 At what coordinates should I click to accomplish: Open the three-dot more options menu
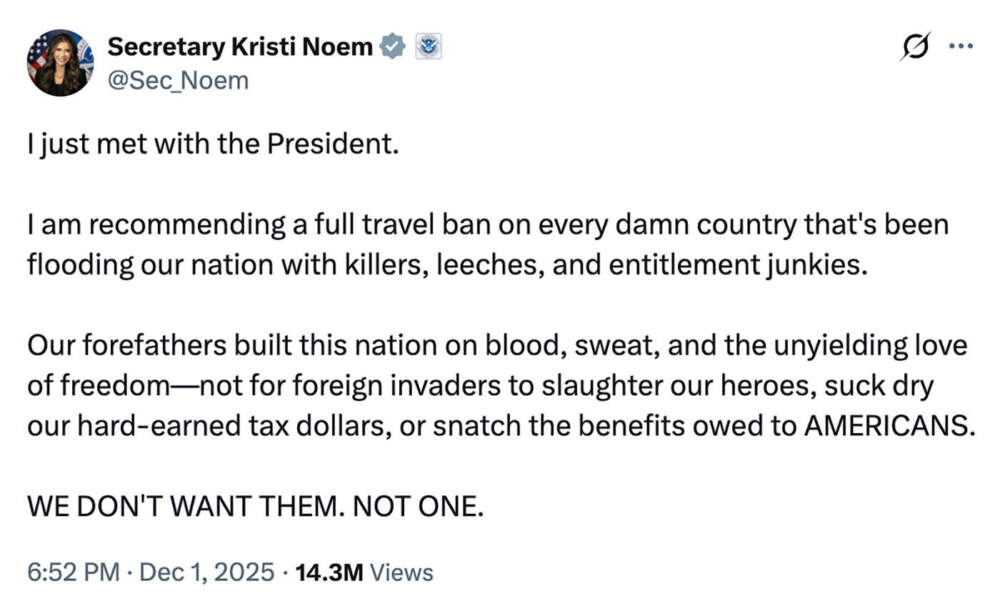[x=959, y=46]
